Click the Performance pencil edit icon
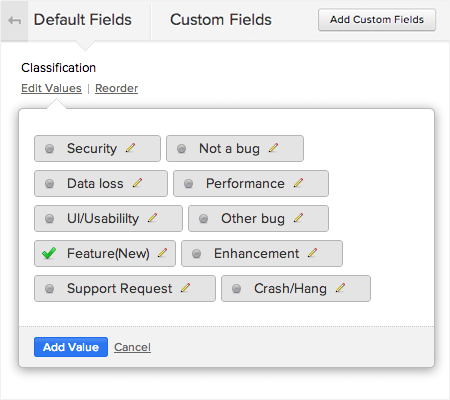This screenshot has height=400, width=450. pos(298,183)
